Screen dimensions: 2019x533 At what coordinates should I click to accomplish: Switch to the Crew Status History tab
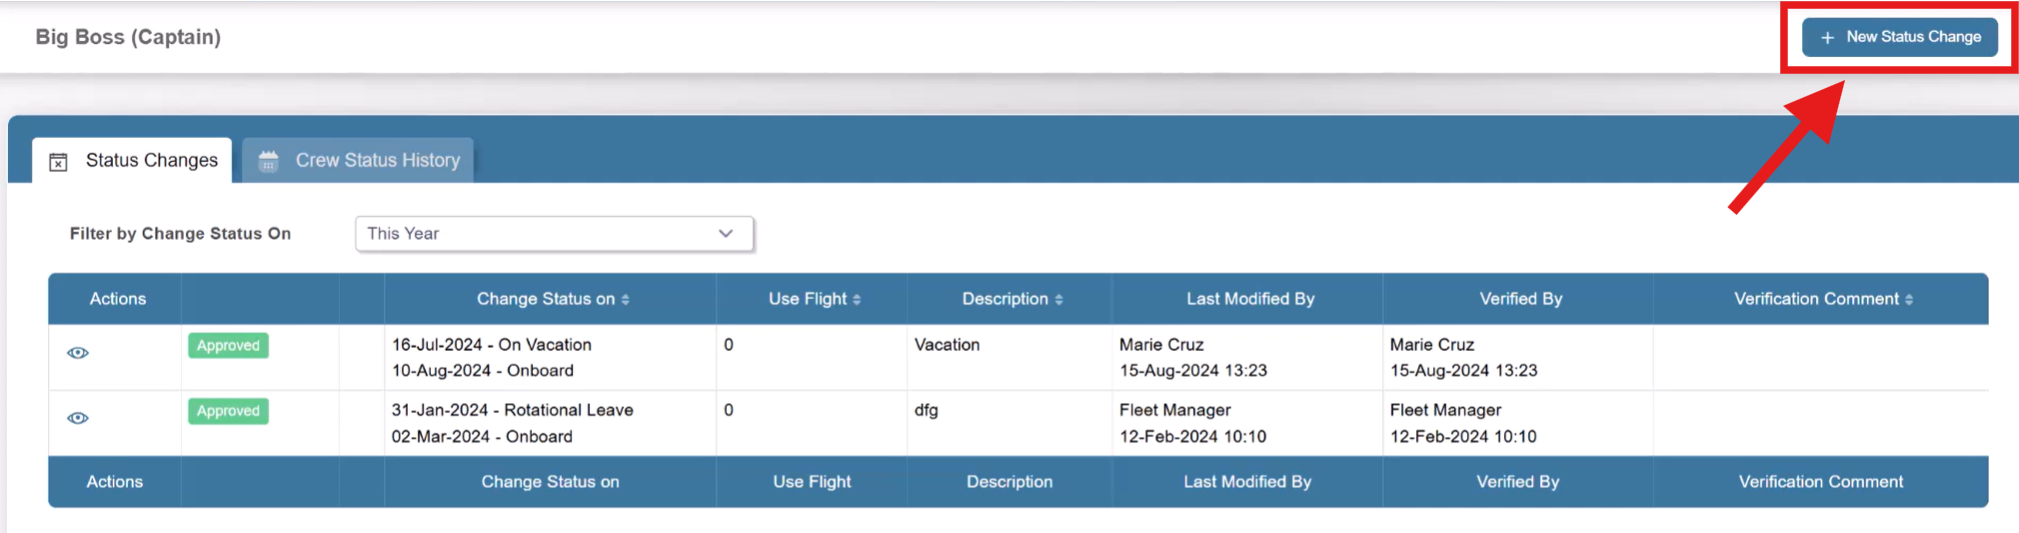coord(358,160)
